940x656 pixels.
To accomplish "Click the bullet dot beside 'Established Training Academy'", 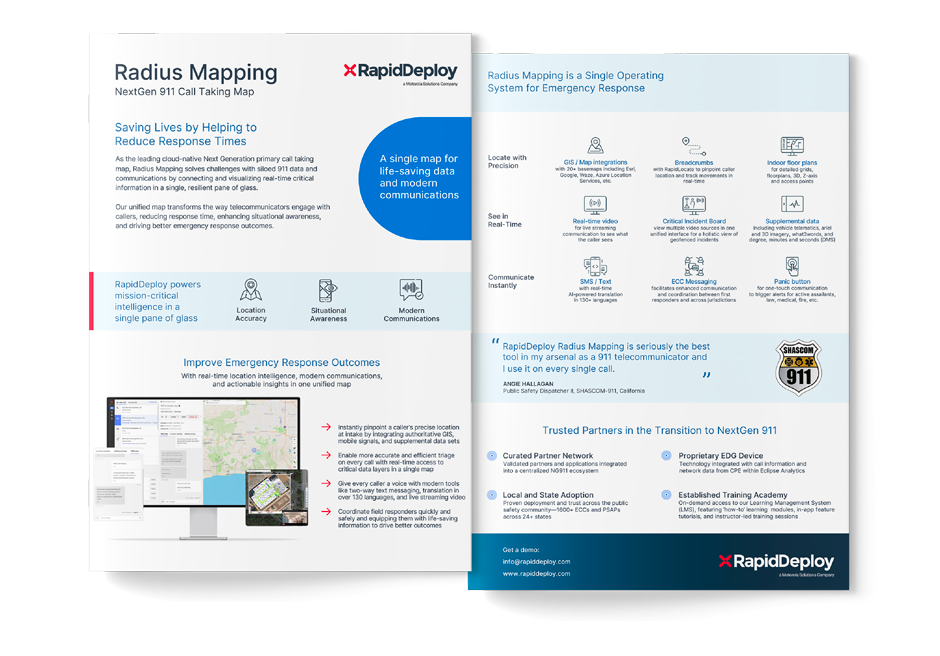I will click(x=666, y=495).
